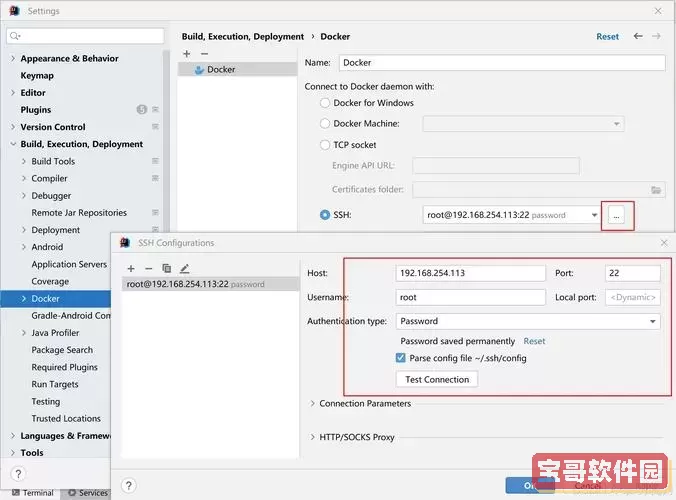This screenshot has width=676, height=500.
Task: Expand HTTP/SOCKS Proxy section
Action: point(312,437)
